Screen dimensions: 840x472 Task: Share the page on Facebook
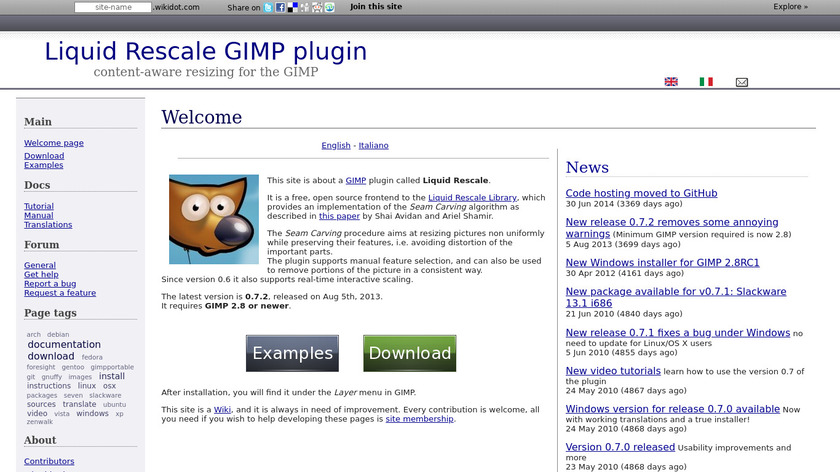280,8
